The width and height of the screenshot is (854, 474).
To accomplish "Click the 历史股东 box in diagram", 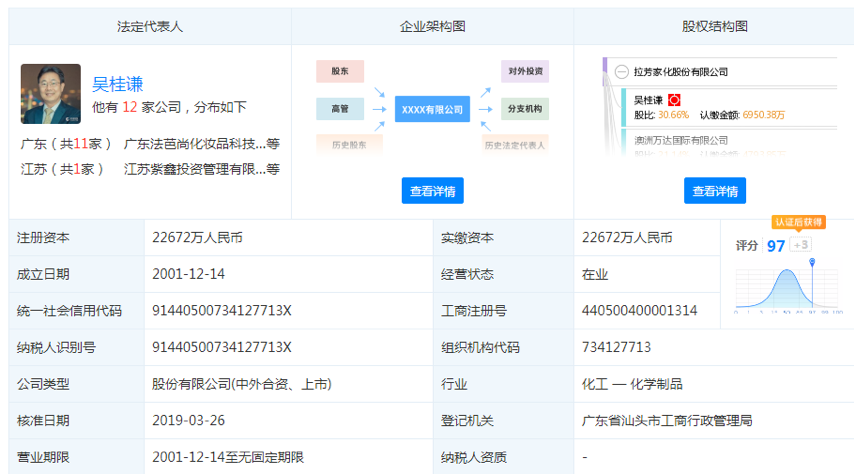I will click(x=340, y=145).
